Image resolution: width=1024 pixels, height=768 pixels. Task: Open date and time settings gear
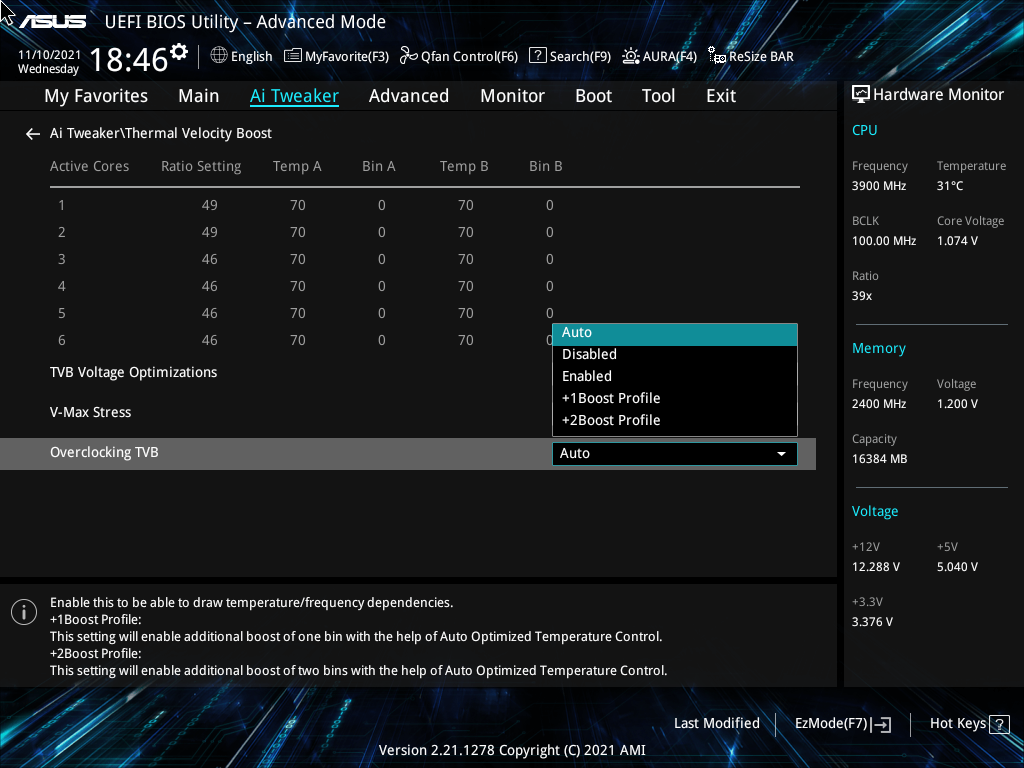[179, 51]
